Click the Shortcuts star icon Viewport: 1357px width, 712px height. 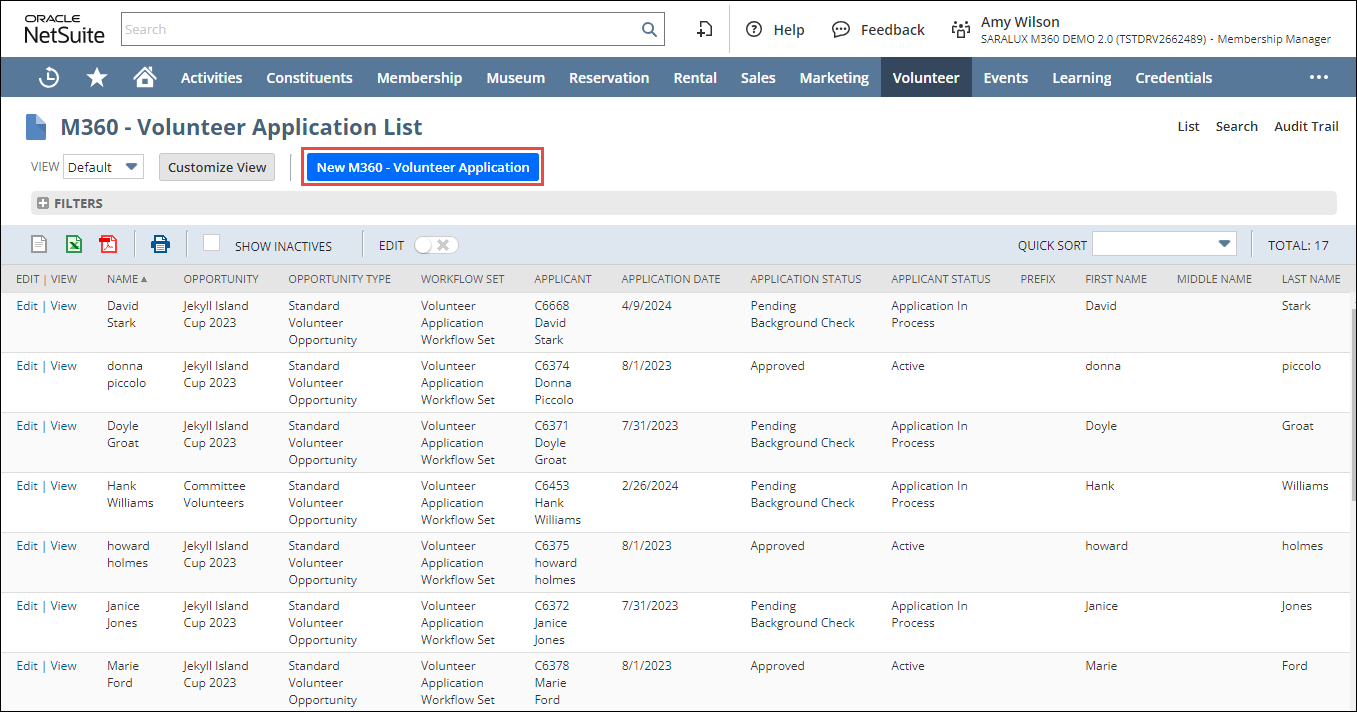[x=97, y=77]
